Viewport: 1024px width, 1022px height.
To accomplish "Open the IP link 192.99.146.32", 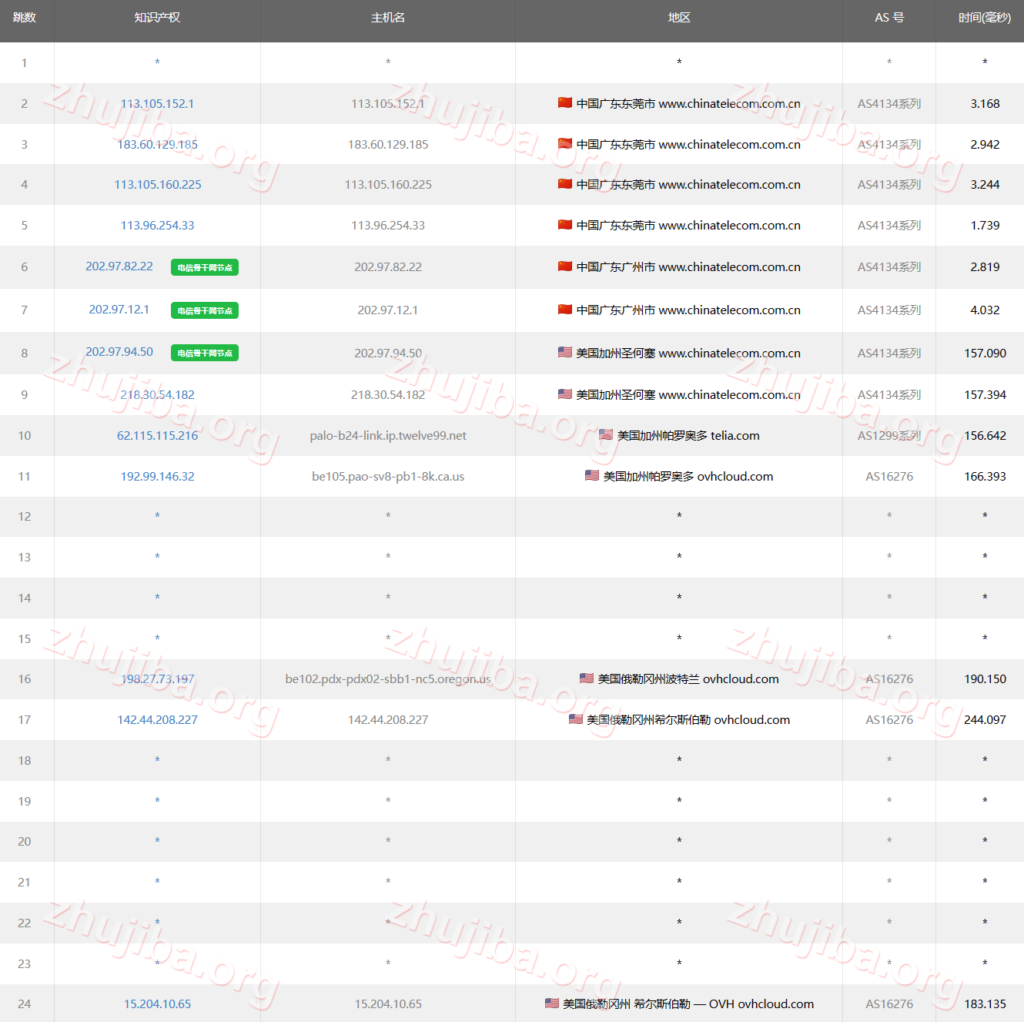I will pos(156,476).
